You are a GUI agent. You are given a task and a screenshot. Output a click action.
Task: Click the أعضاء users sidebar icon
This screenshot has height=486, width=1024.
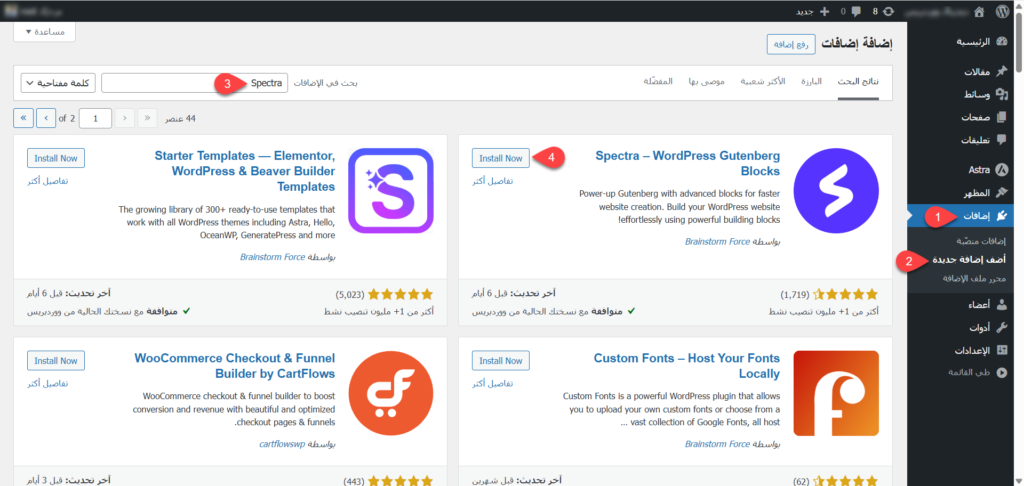[x=1002, y=304]
